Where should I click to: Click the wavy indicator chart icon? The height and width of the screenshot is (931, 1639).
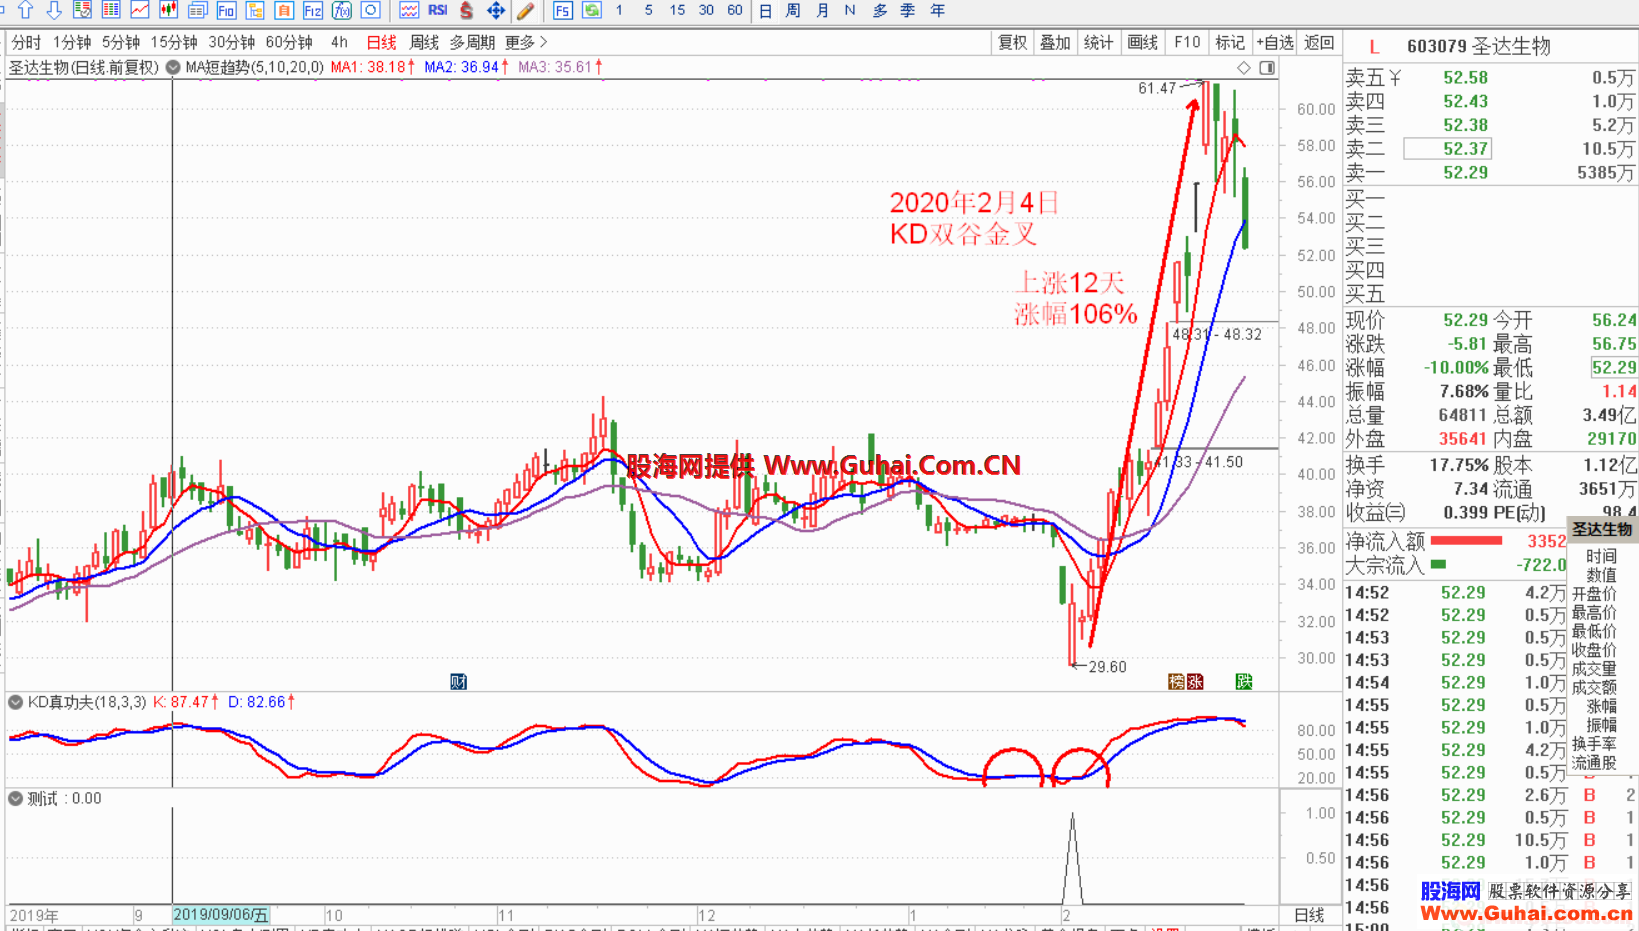point(408,10)
